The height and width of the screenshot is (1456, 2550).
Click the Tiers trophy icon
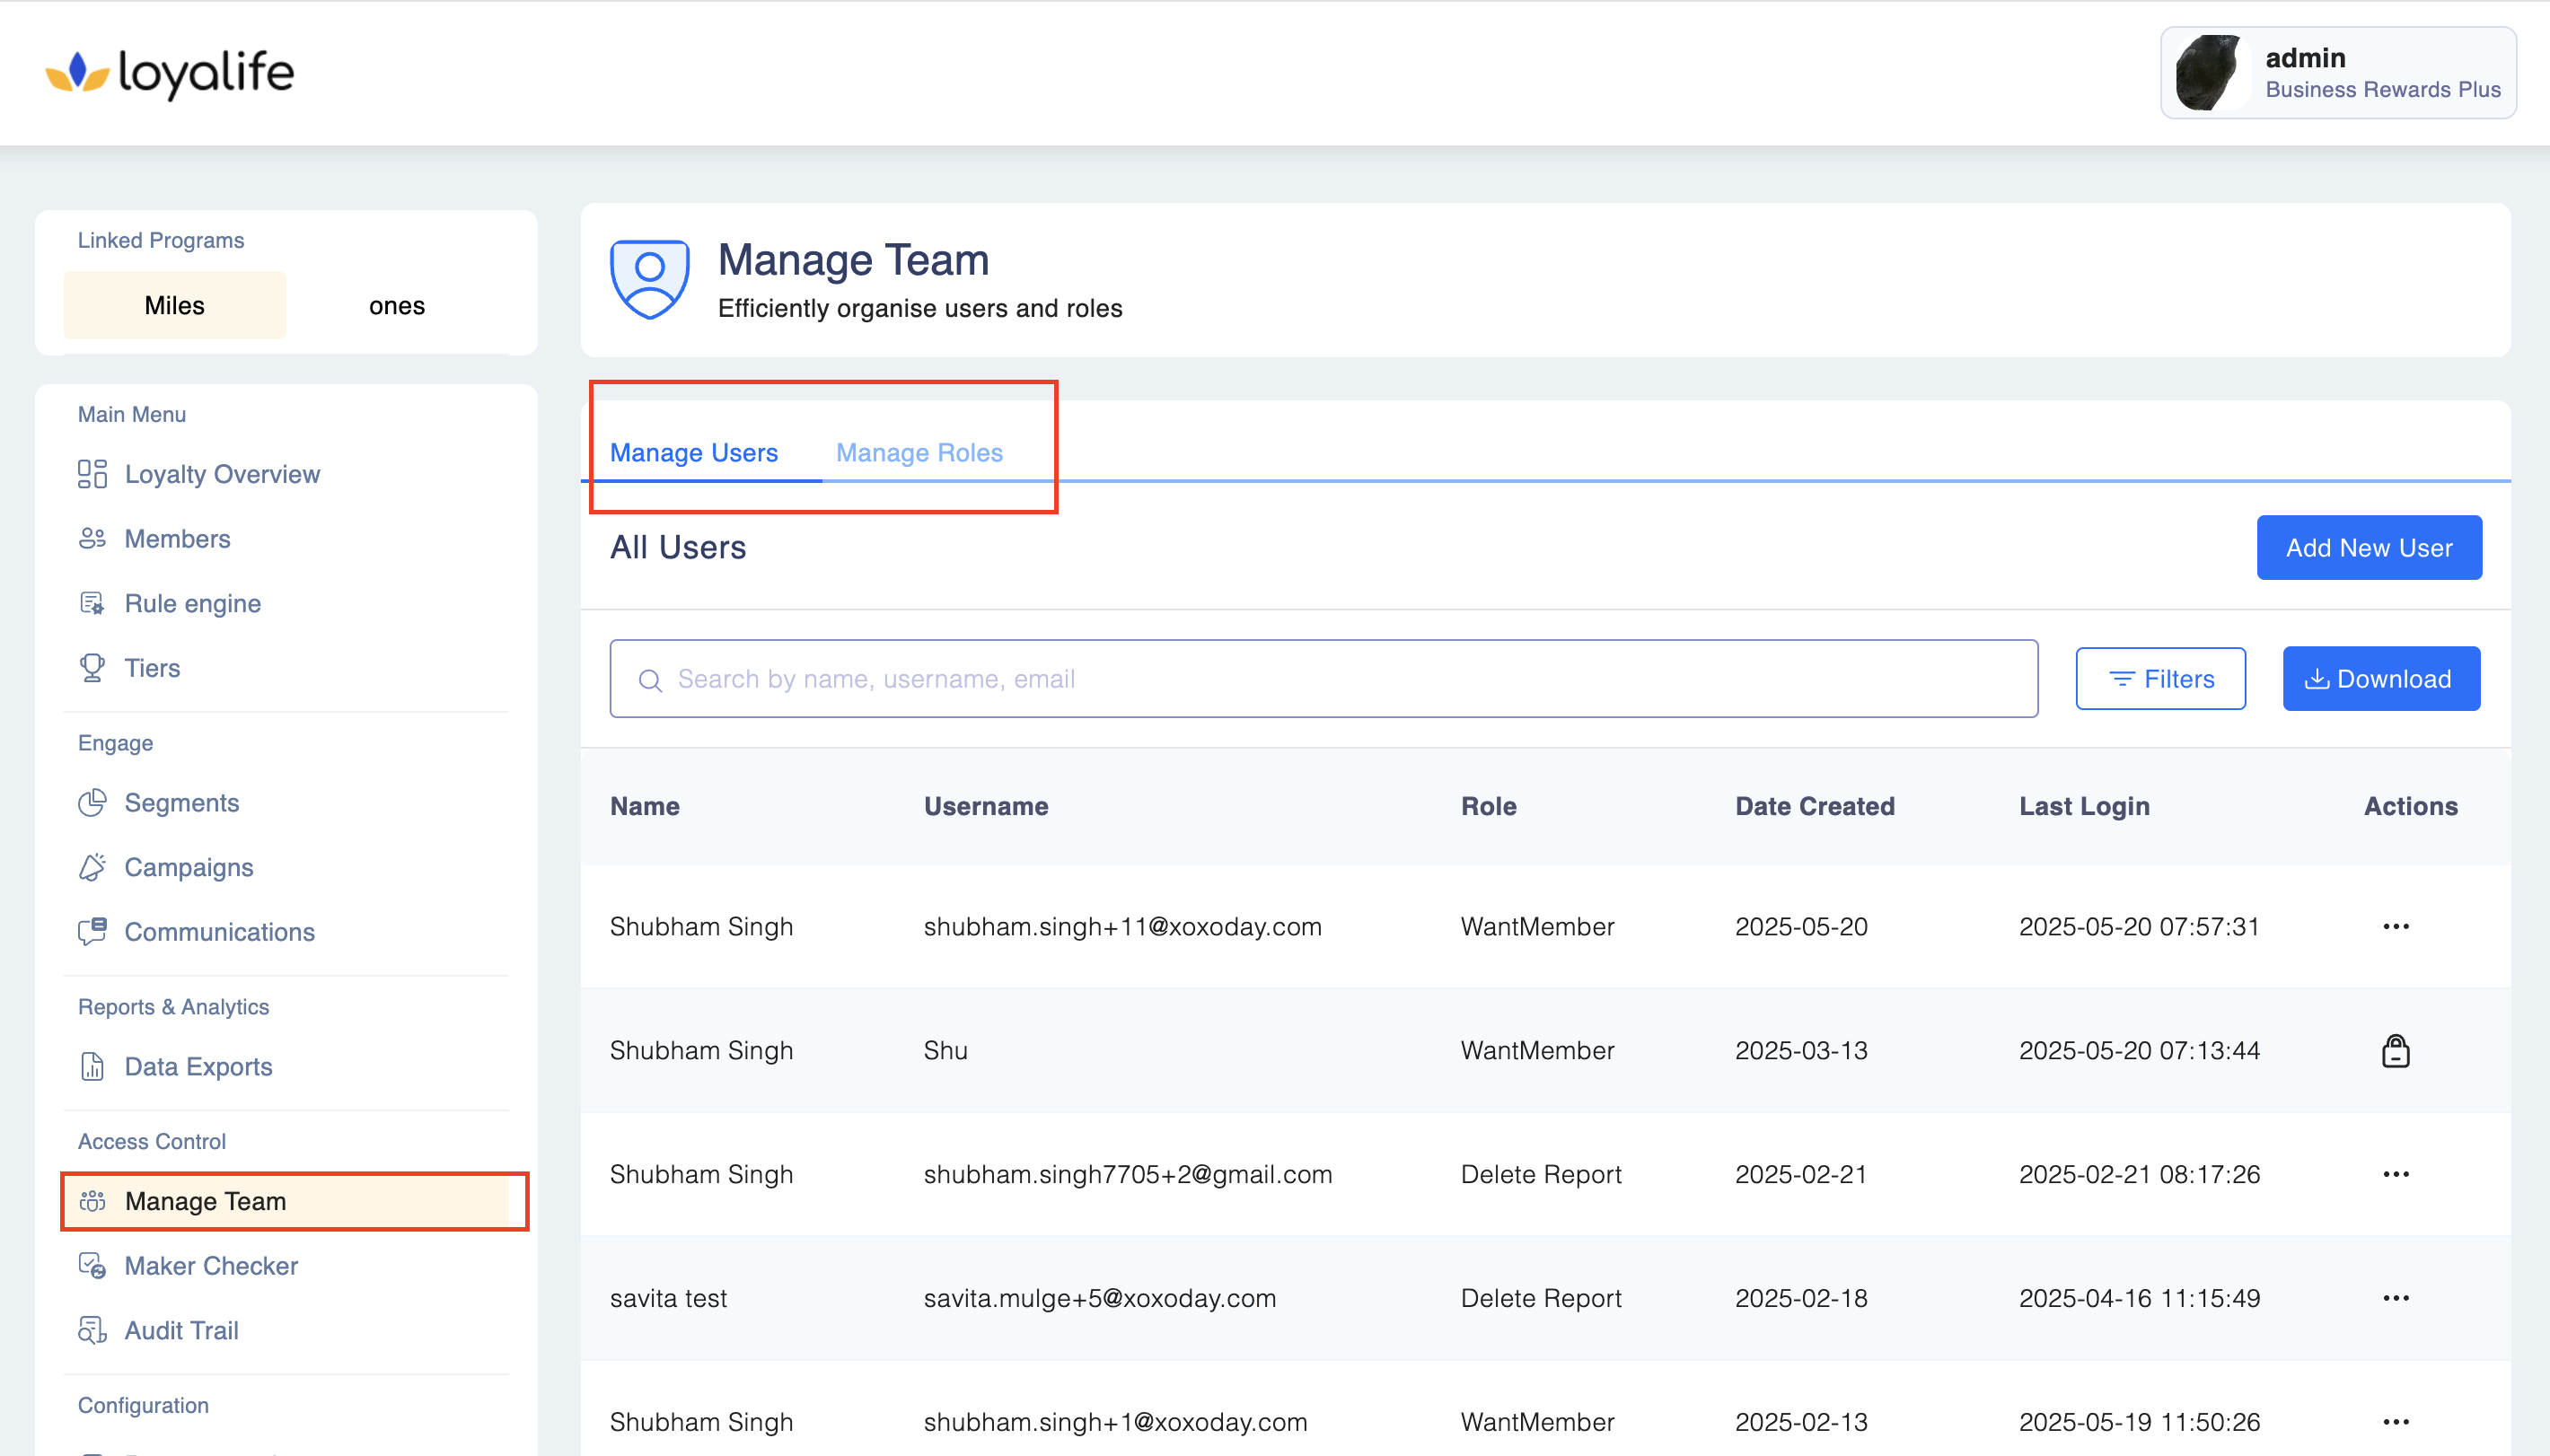(92, 668)
